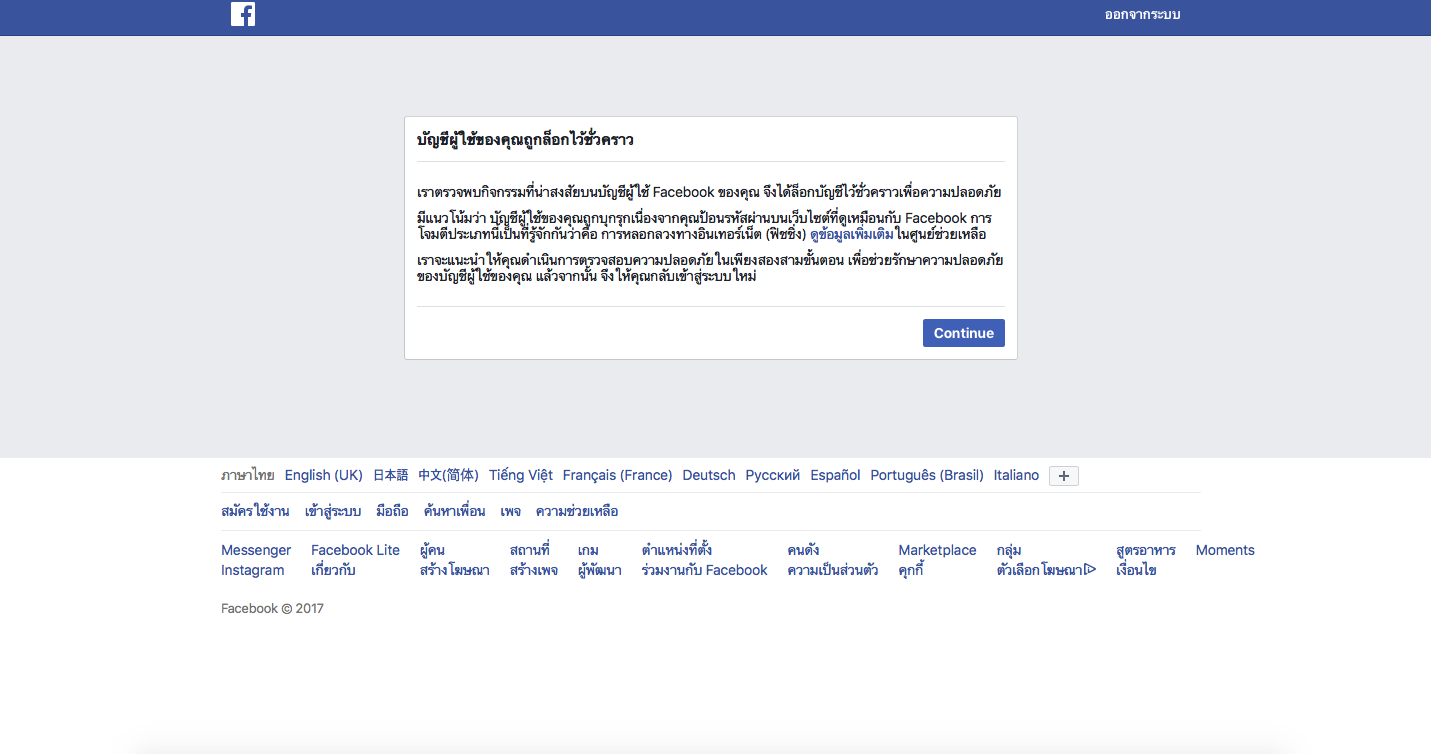The image size is (1431, 754).
Task: Open the ผู้คน people link
Action: pyautogui.click(x=433, y=550)
